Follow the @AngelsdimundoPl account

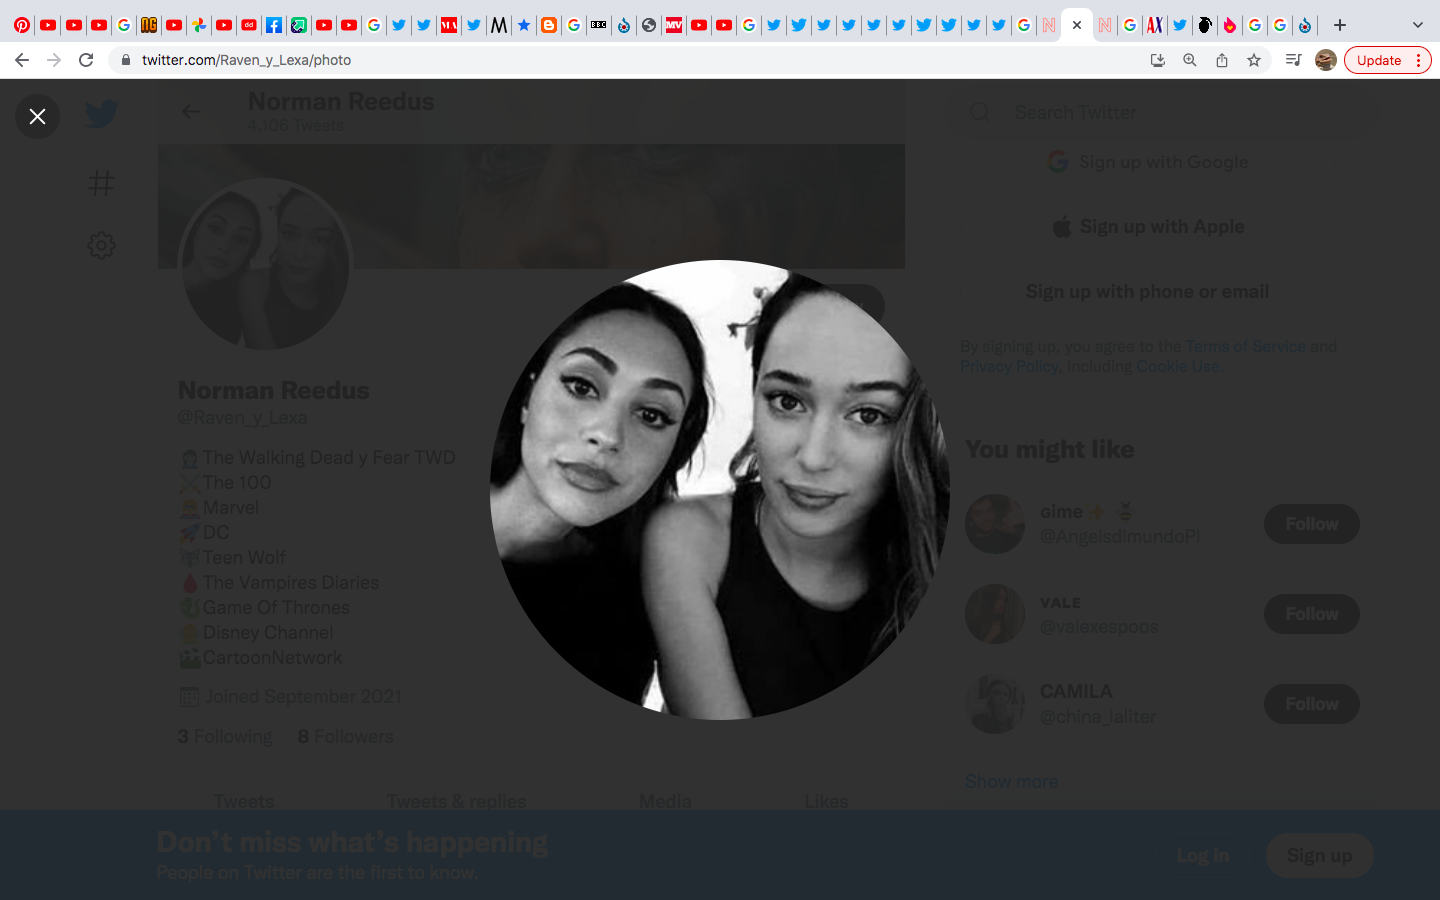coord(1311,524)
